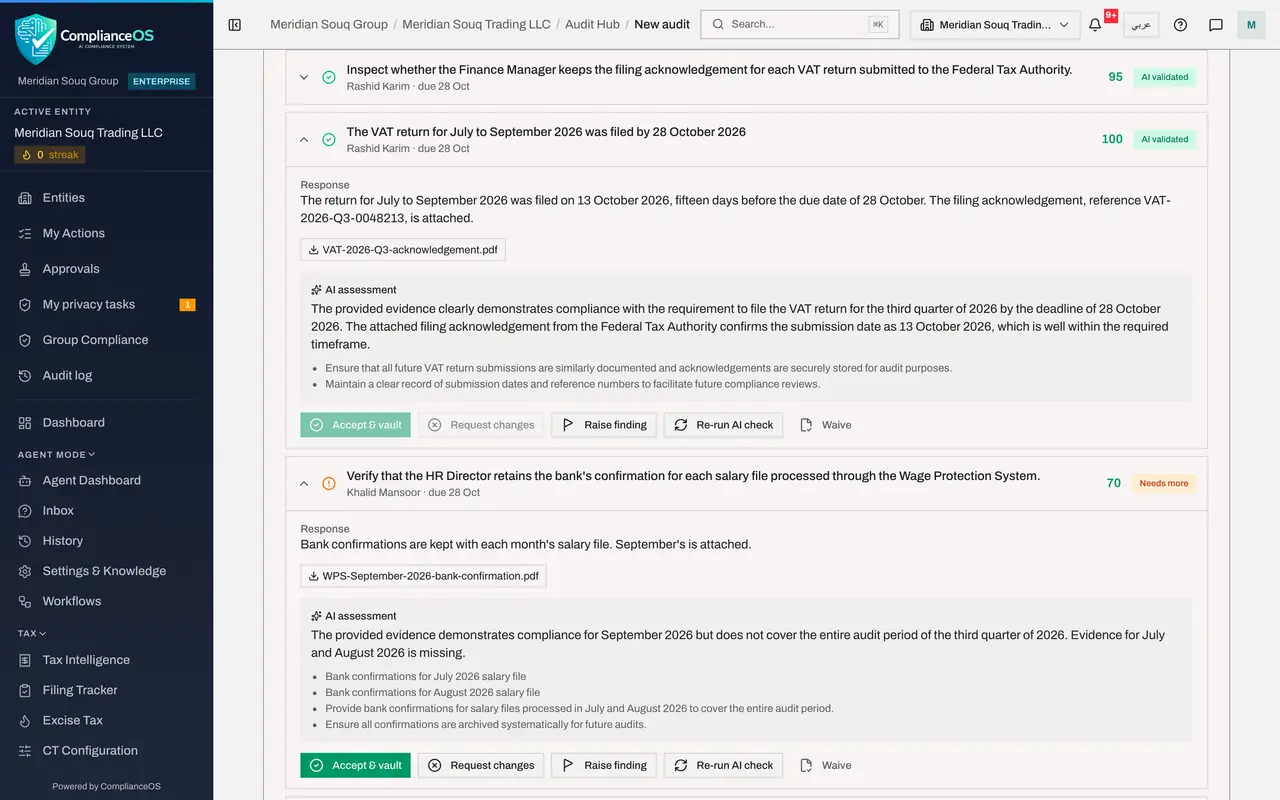Collapse the VAT return July–September item
This screenshot has width=1280, height=800.
pyautogui.click(x=304, y=139)
